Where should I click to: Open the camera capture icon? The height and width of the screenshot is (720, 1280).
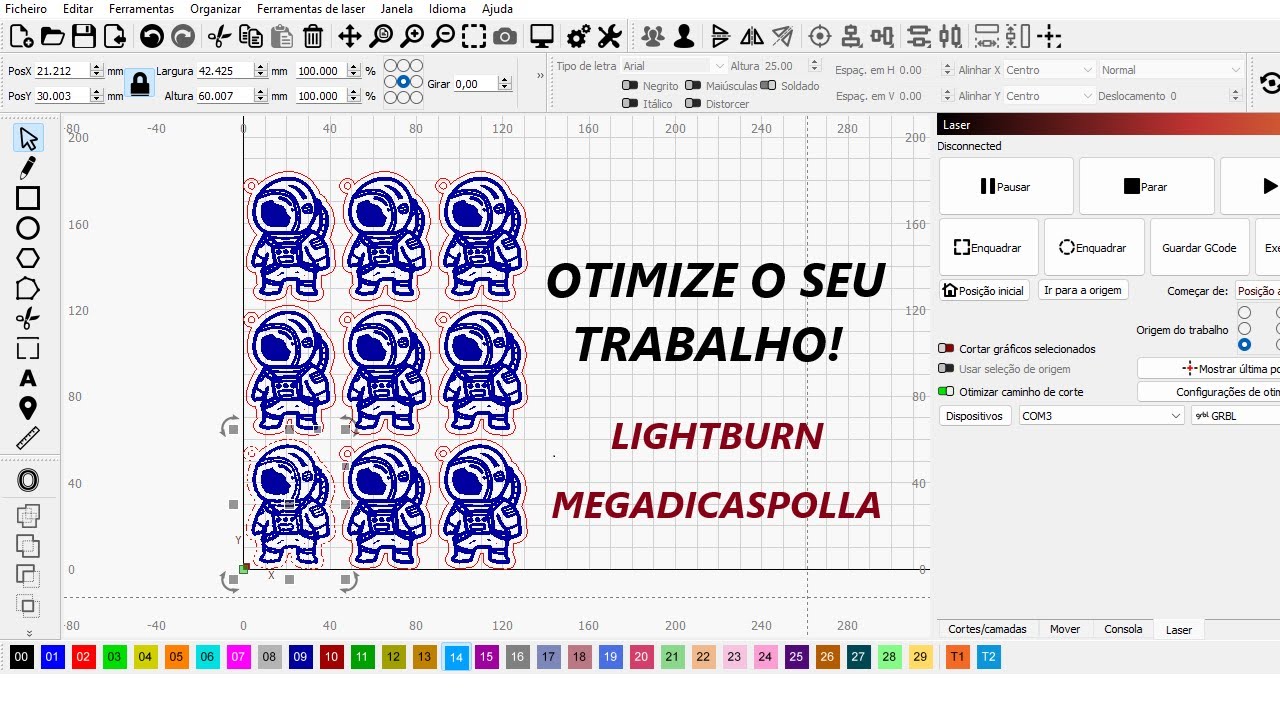tap(505, 37)
